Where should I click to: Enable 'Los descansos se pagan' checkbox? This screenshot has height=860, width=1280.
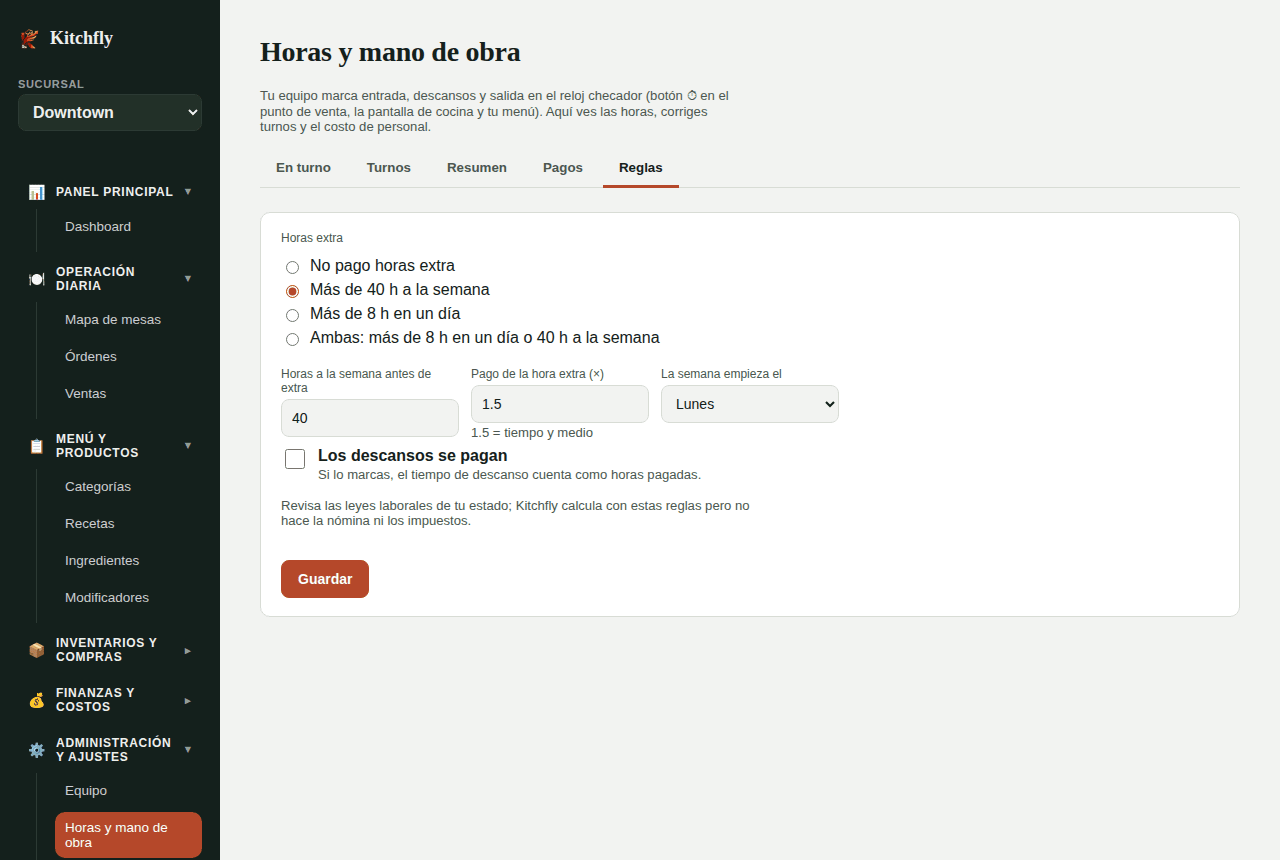point(295,459)
